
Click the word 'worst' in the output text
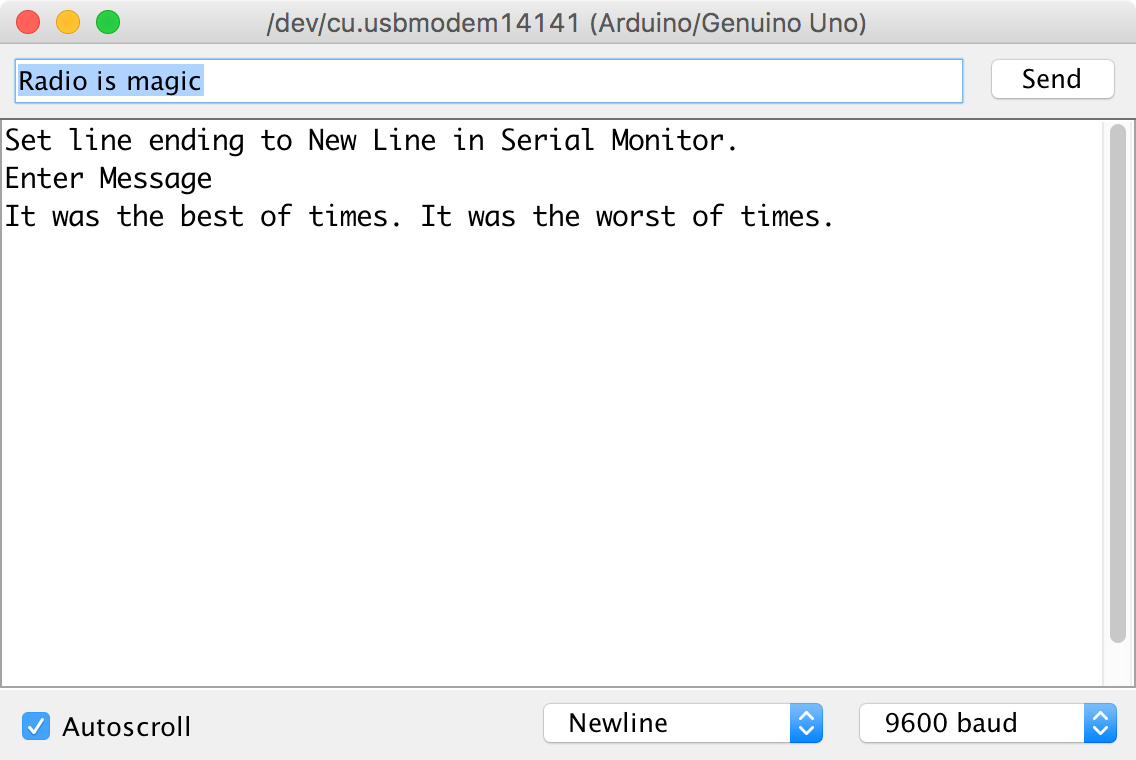[635, 217]
